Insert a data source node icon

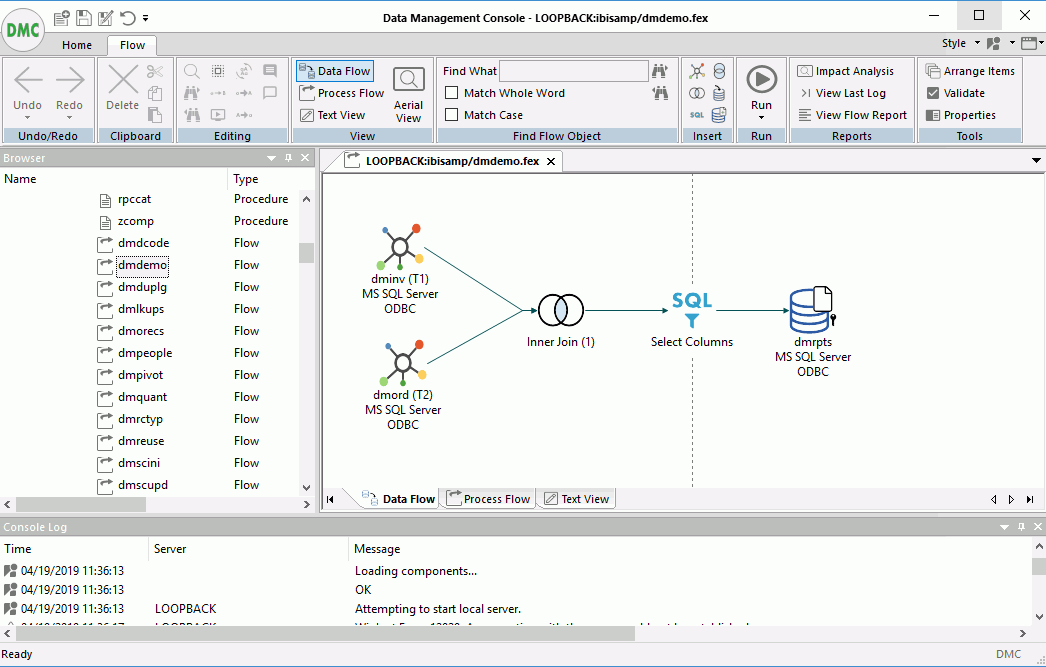click(x=697, y=71)
